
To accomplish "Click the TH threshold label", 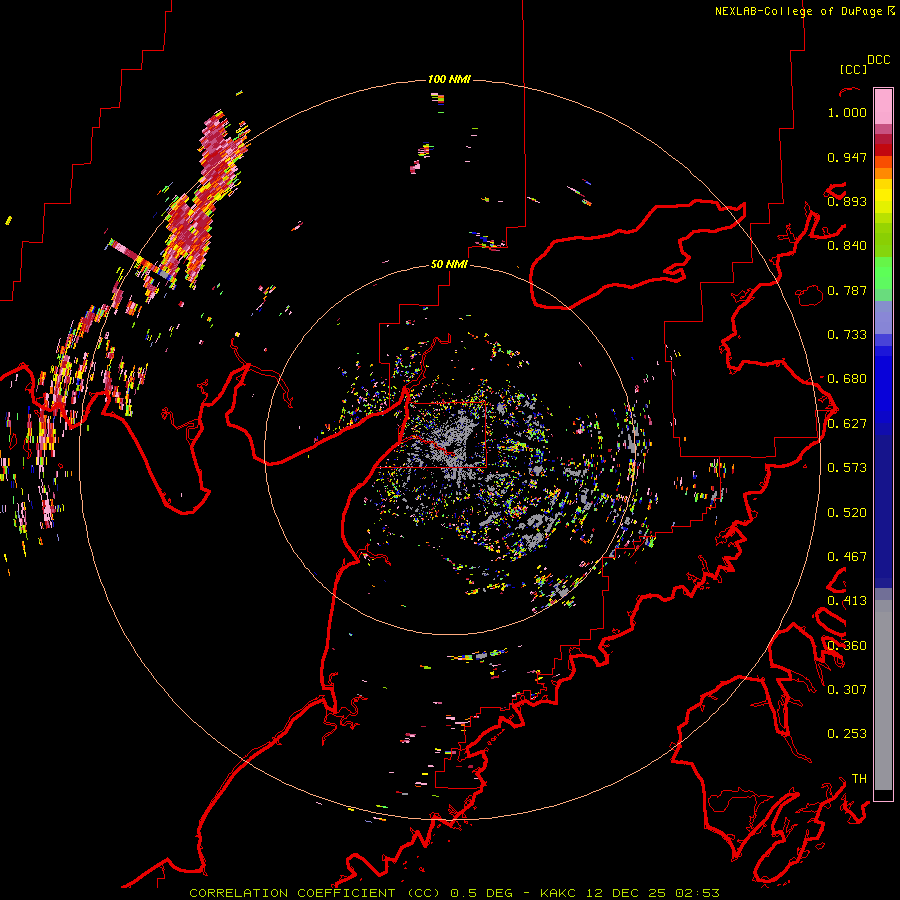I will [859, 779].
